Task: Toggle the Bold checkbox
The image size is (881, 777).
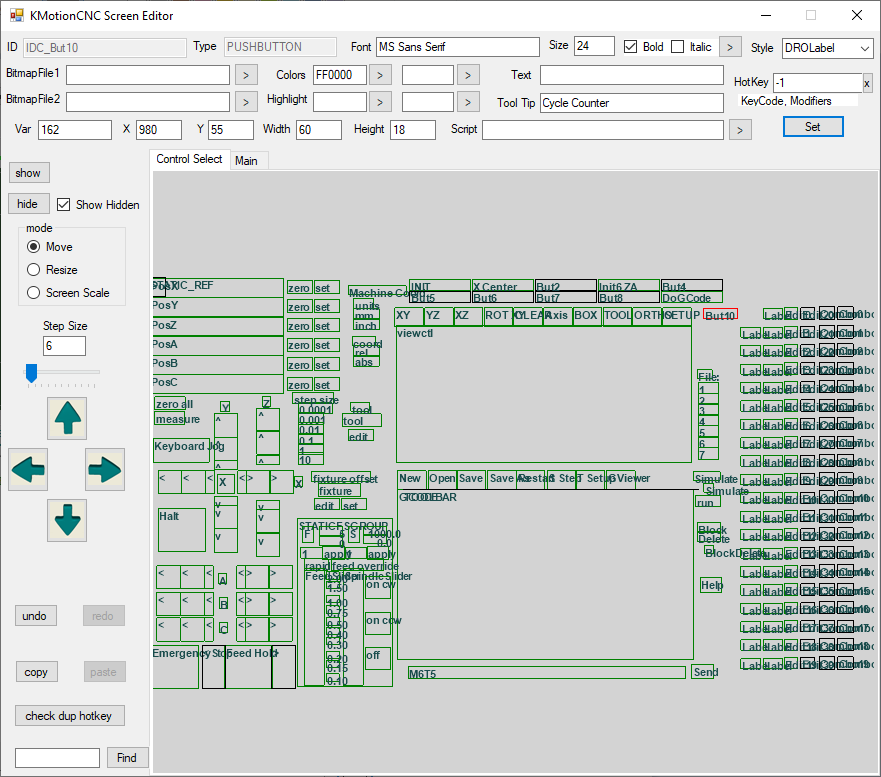Action: (631, 47)
